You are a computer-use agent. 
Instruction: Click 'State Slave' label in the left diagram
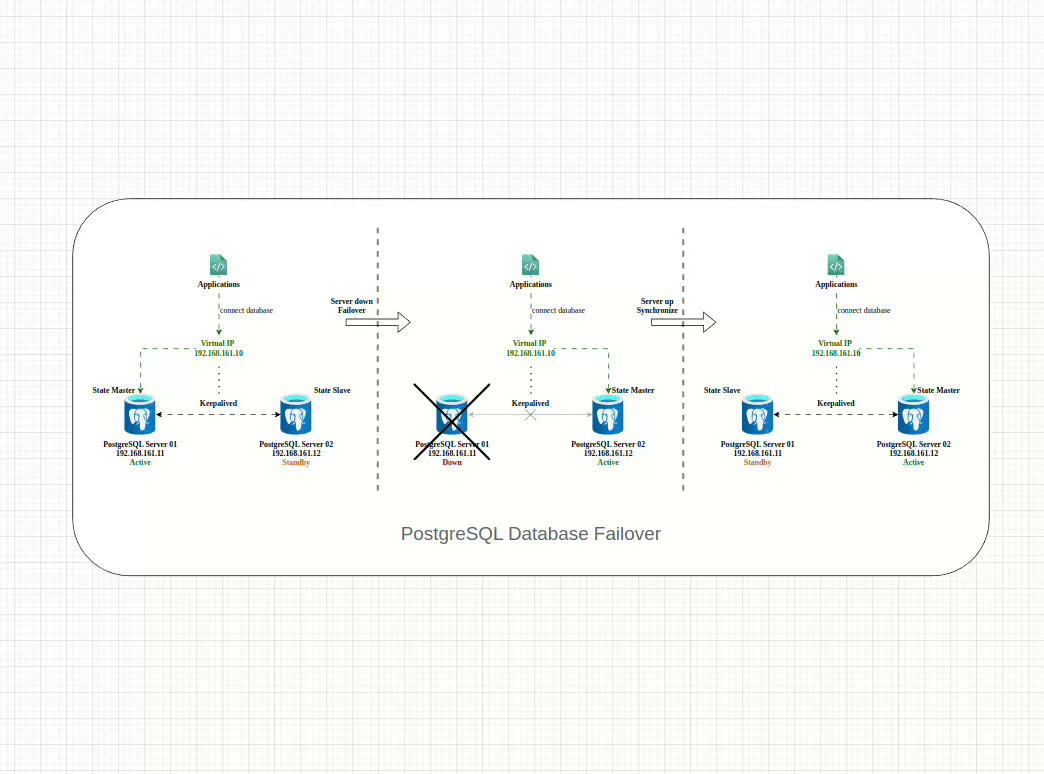click(x=332, y=390)
